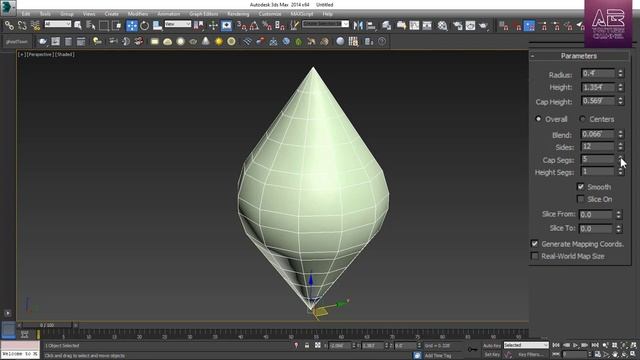This screenshot has width=640, height=360.
Task: Click the Maximize Viewport Toggle icon
Action: [x=633, y=355]
